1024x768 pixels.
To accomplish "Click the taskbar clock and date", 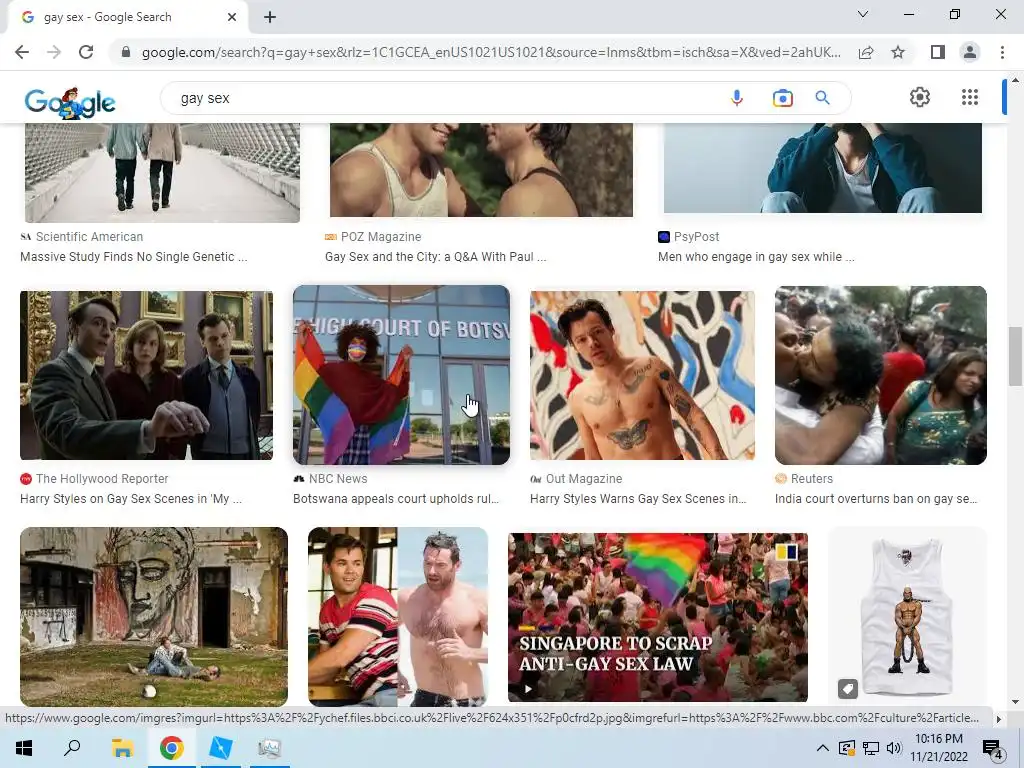I will (938, 748).
